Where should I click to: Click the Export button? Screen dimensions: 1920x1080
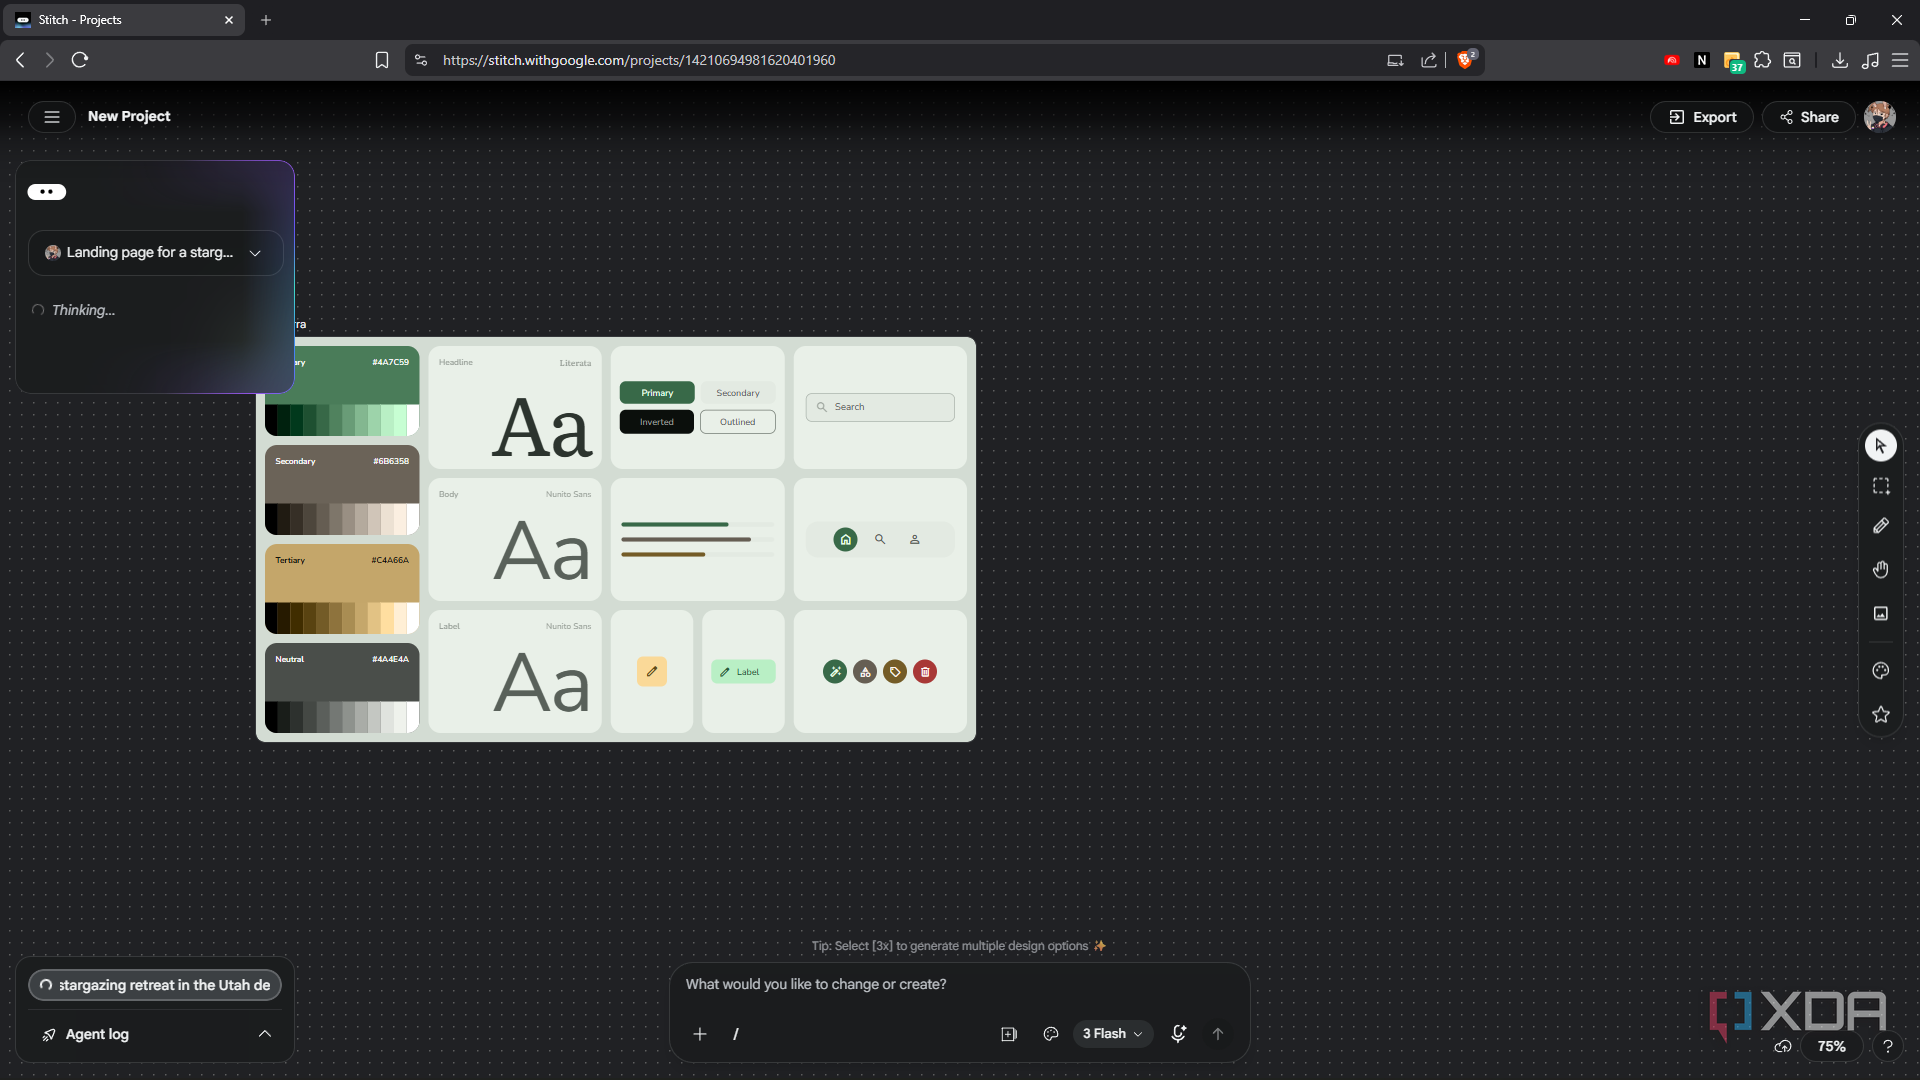(1702, 117)
